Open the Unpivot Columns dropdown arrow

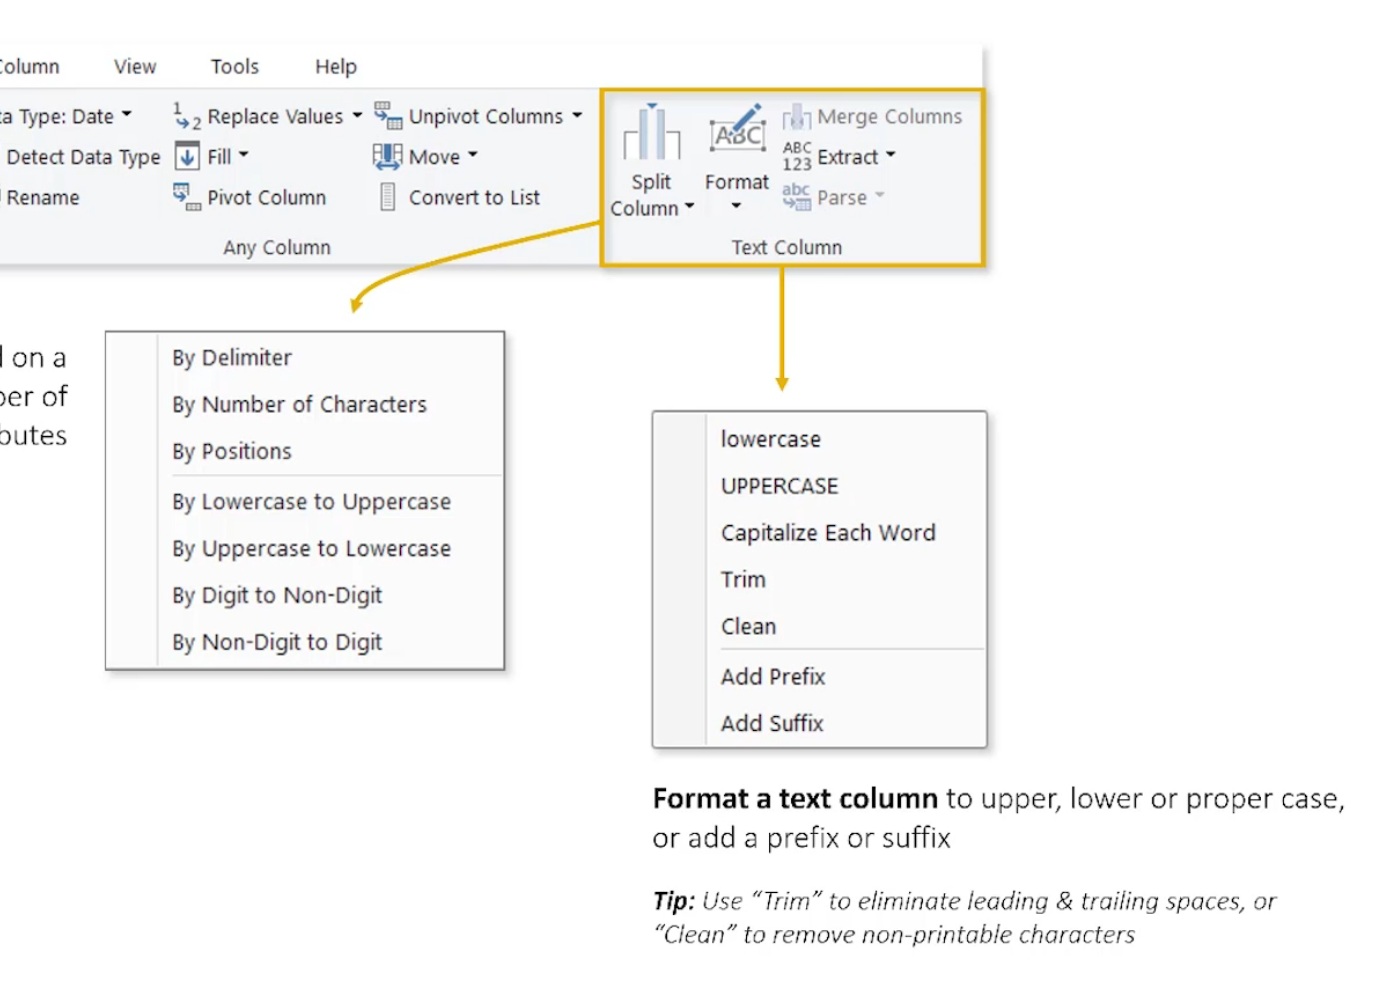577,116
